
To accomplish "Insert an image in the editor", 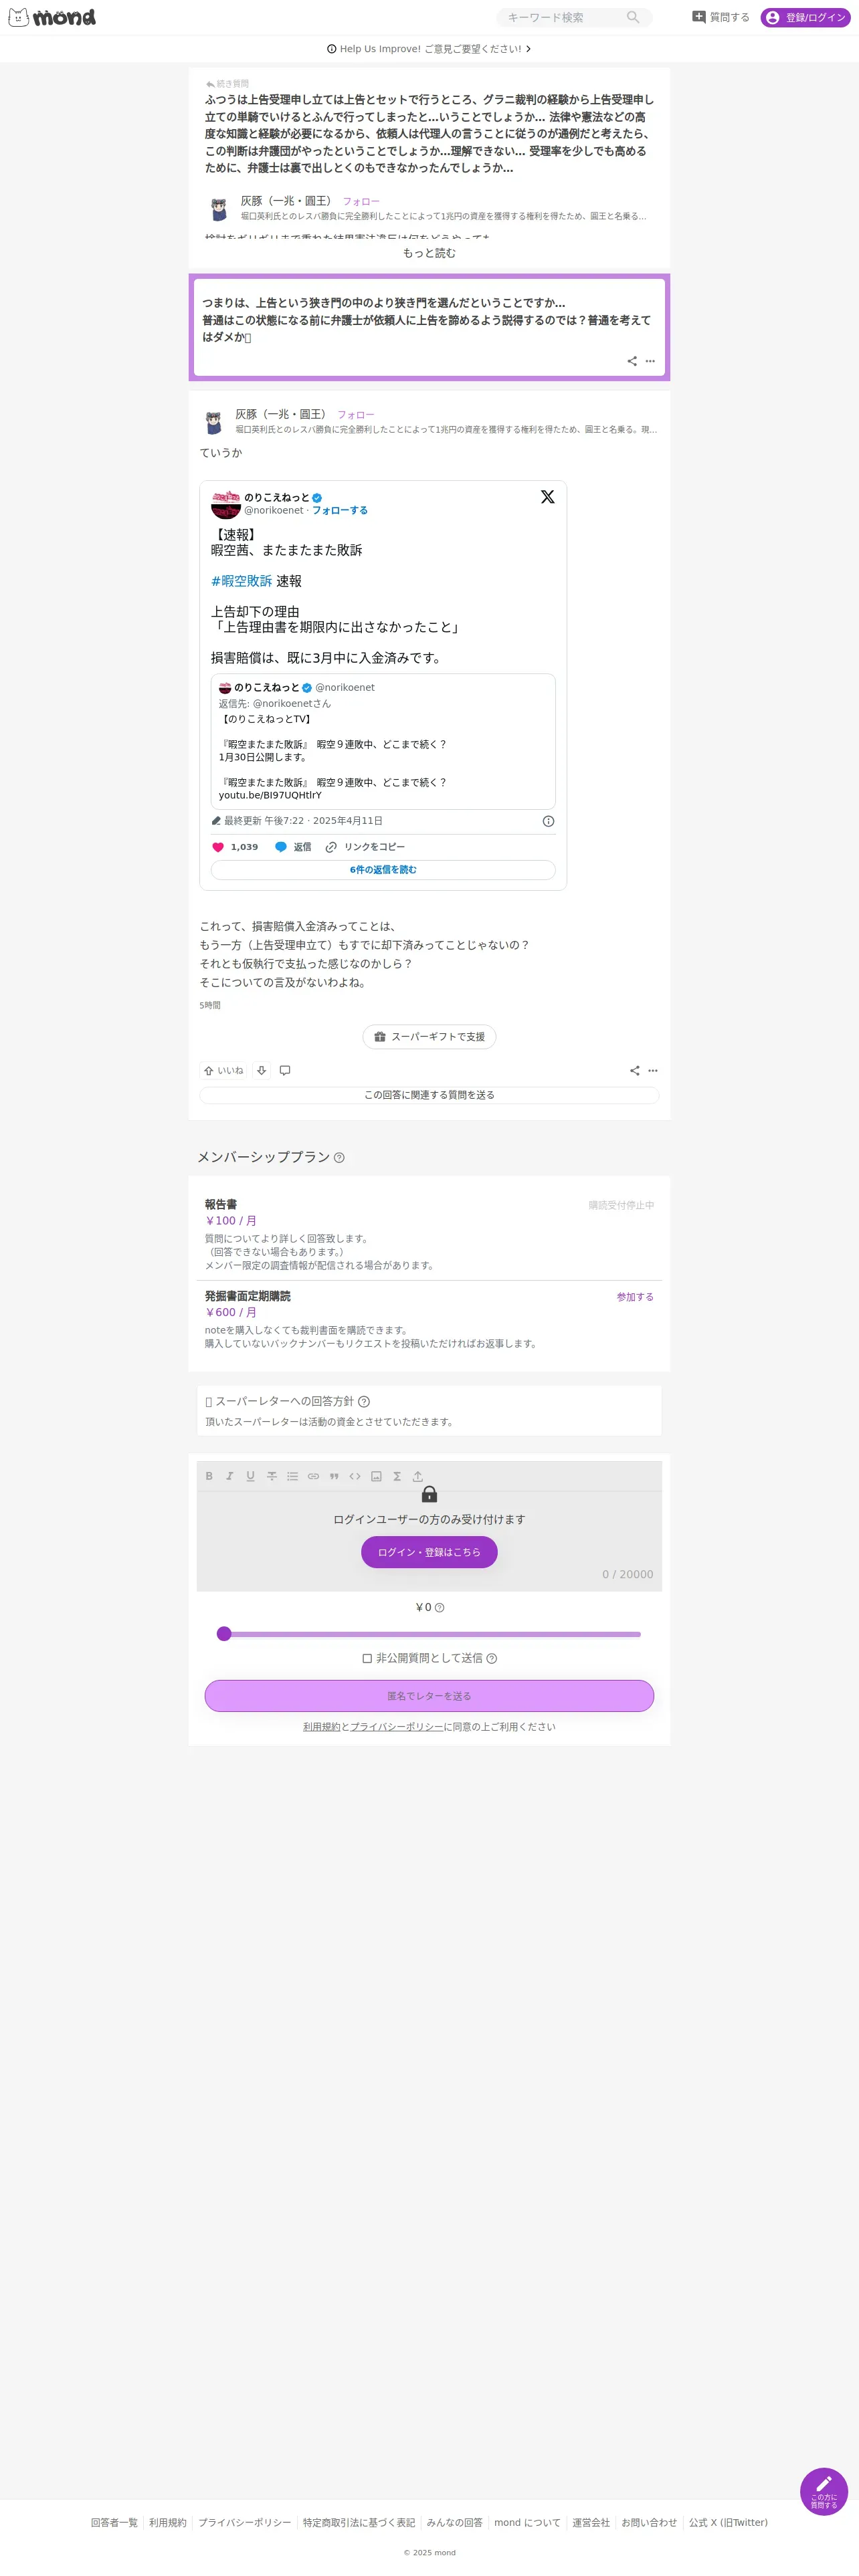I will coord(376,1476).
